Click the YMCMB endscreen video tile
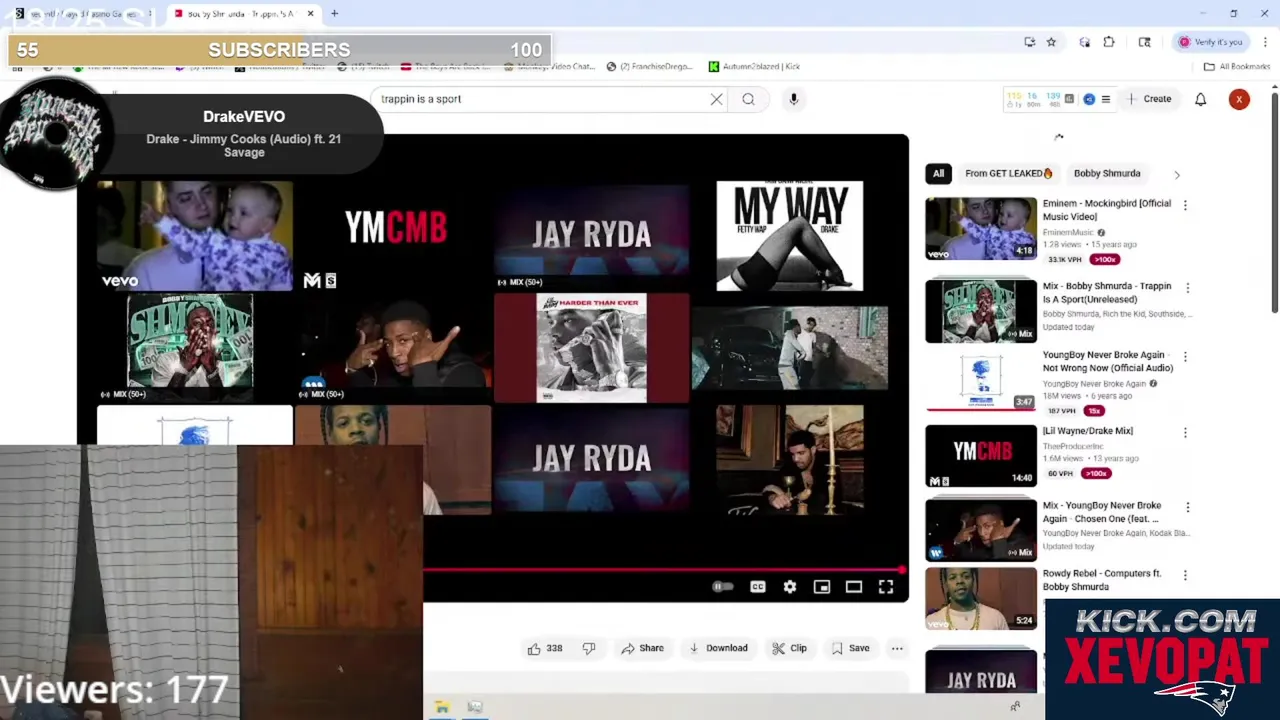Screen dimensions: 1280x720 tap(394, 236)
